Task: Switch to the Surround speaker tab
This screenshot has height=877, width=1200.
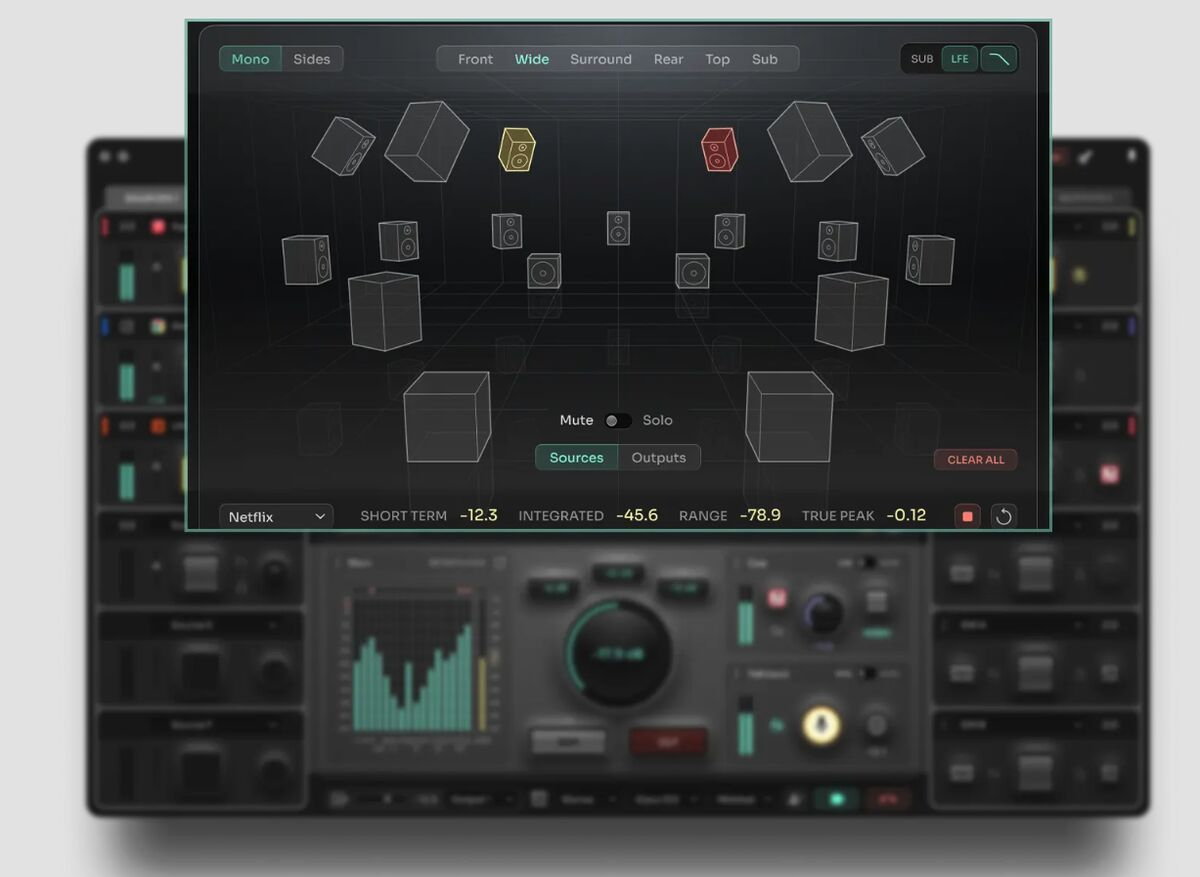Action: [600, 59]
